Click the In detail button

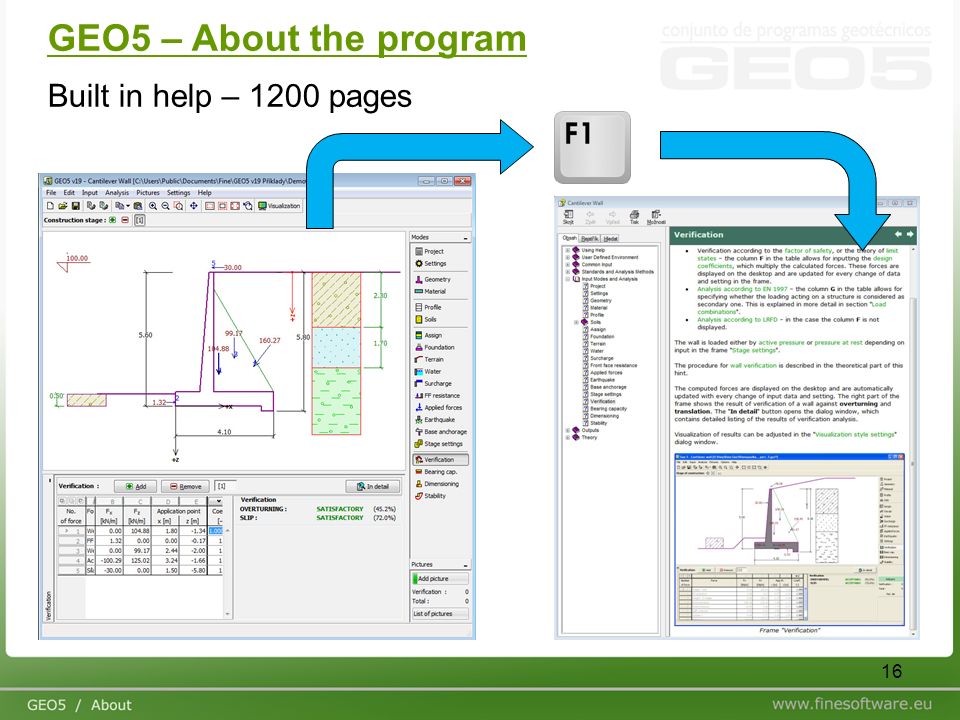(x=373, y=487)
